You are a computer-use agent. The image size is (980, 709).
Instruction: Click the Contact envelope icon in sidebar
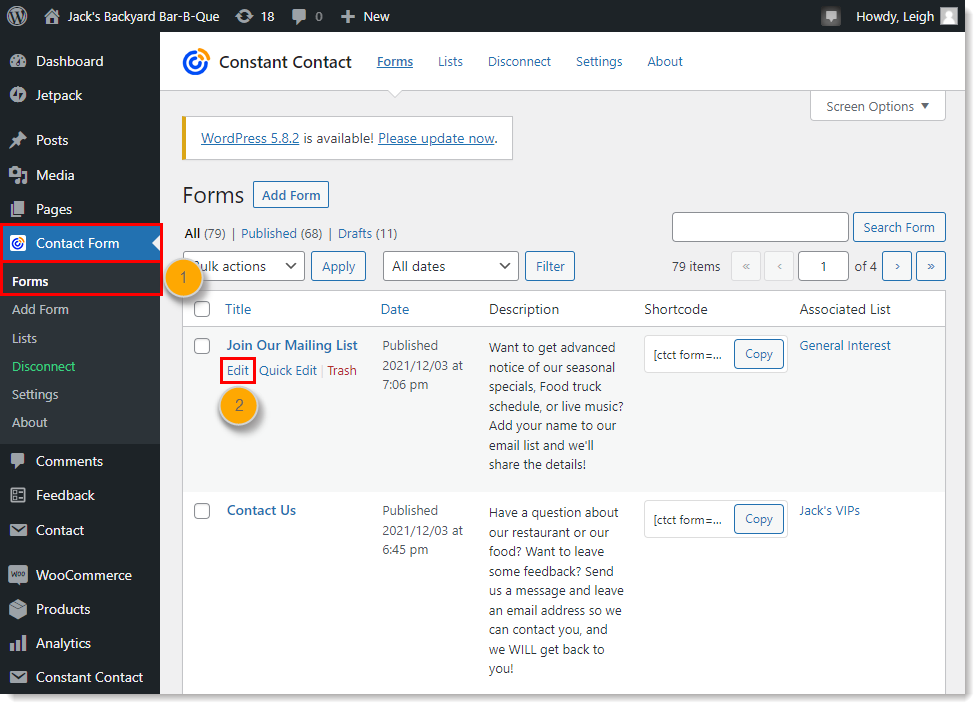18,530
